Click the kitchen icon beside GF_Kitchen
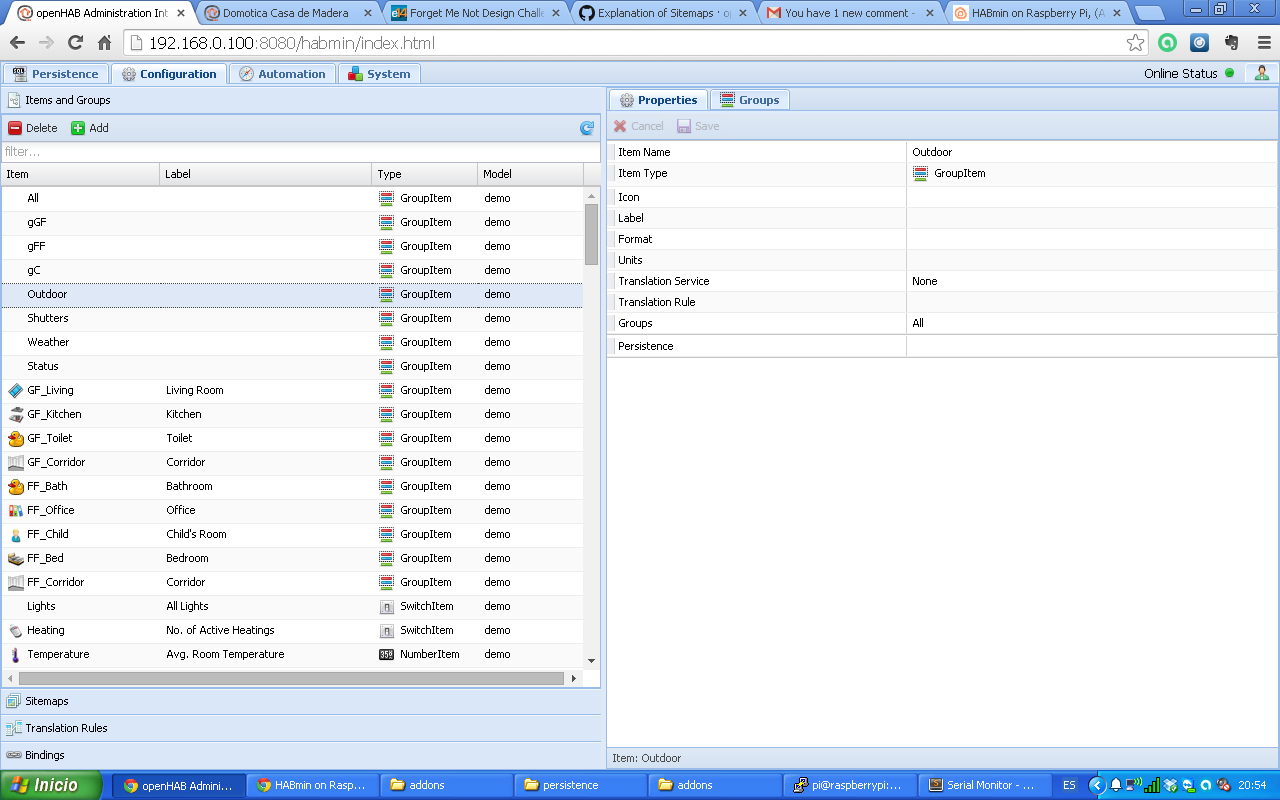This screenshot has width=1280, height=800. point(14,414)
